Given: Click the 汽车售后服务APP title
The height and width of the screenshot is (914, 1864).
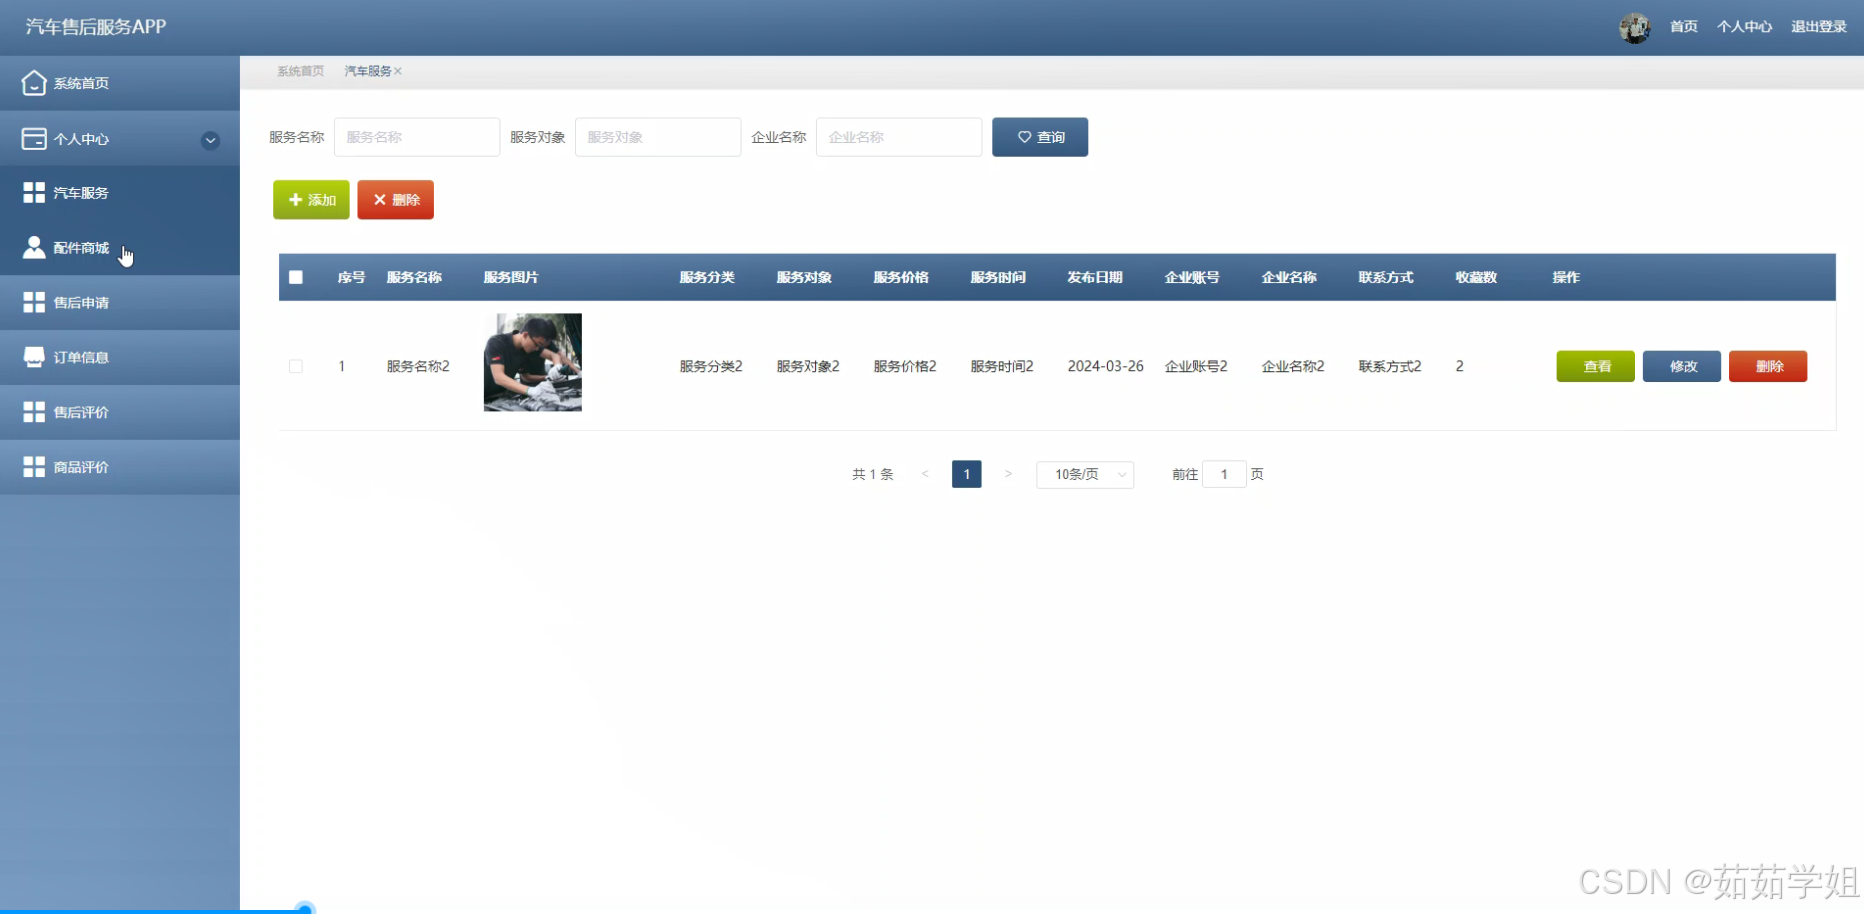Looking at the screenshot, I should pyautogui.click(x=96, y=27).
